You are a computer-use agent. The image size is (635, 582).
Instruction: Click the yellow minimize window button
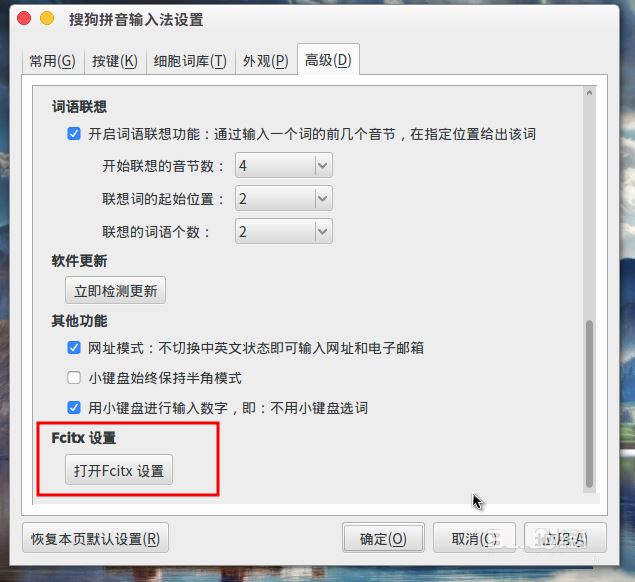[x=47, y=18]
